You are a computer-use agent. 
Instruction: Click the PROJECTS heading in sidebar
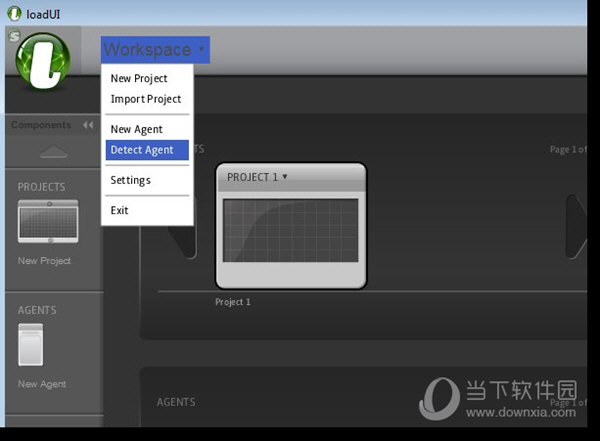41,187
